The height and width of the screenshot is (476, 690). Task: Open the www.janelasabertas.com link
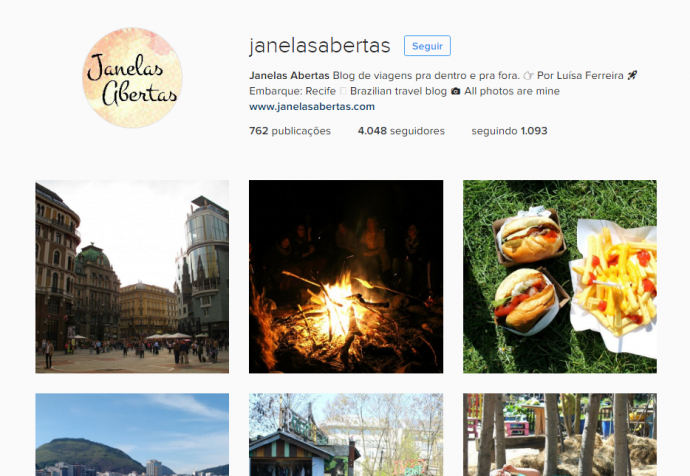(312, 106)
